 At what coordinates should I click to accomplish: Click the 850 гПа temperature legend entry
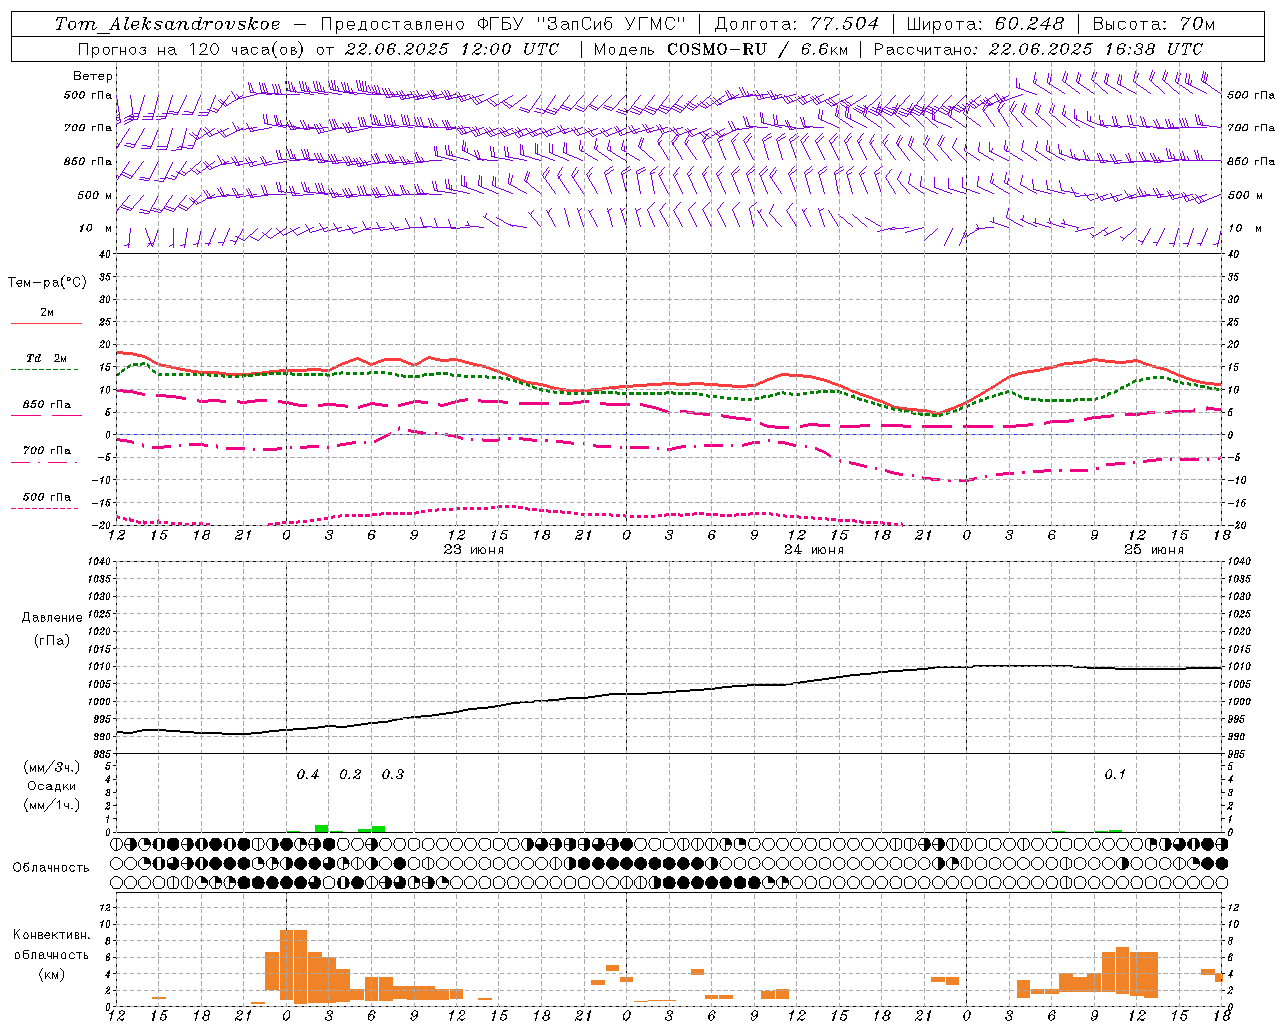[x=46, y=405]
